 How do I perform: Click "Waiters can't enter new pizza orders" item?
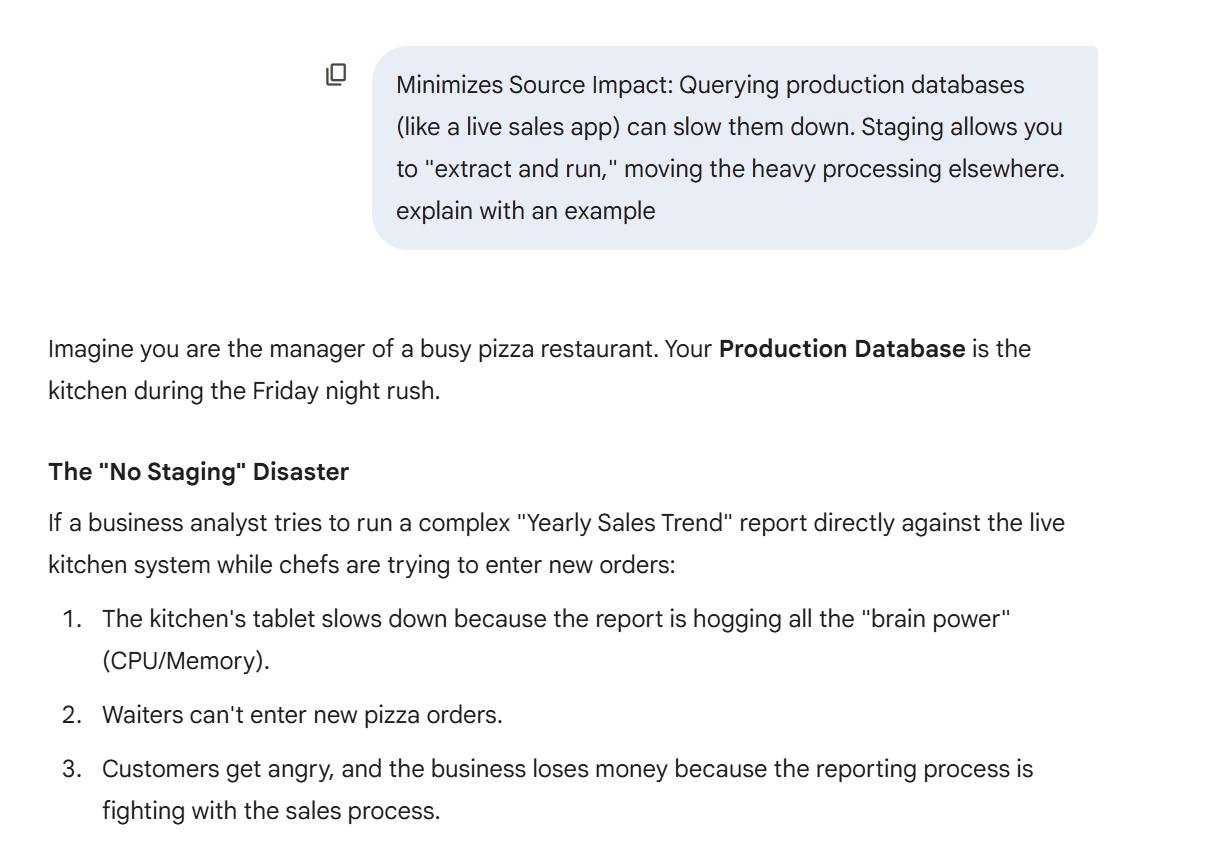[x=301, y=715]
